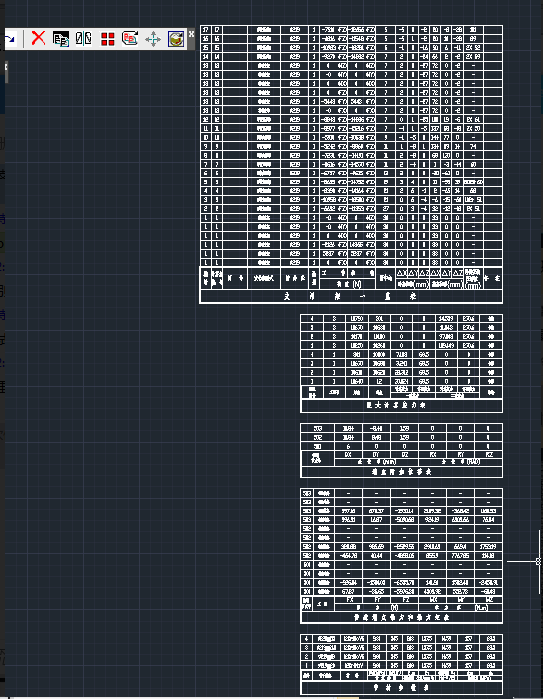543x699 pixels.
Task: Click the cell numbered 17 in the top table
Action: pos(206,30)
